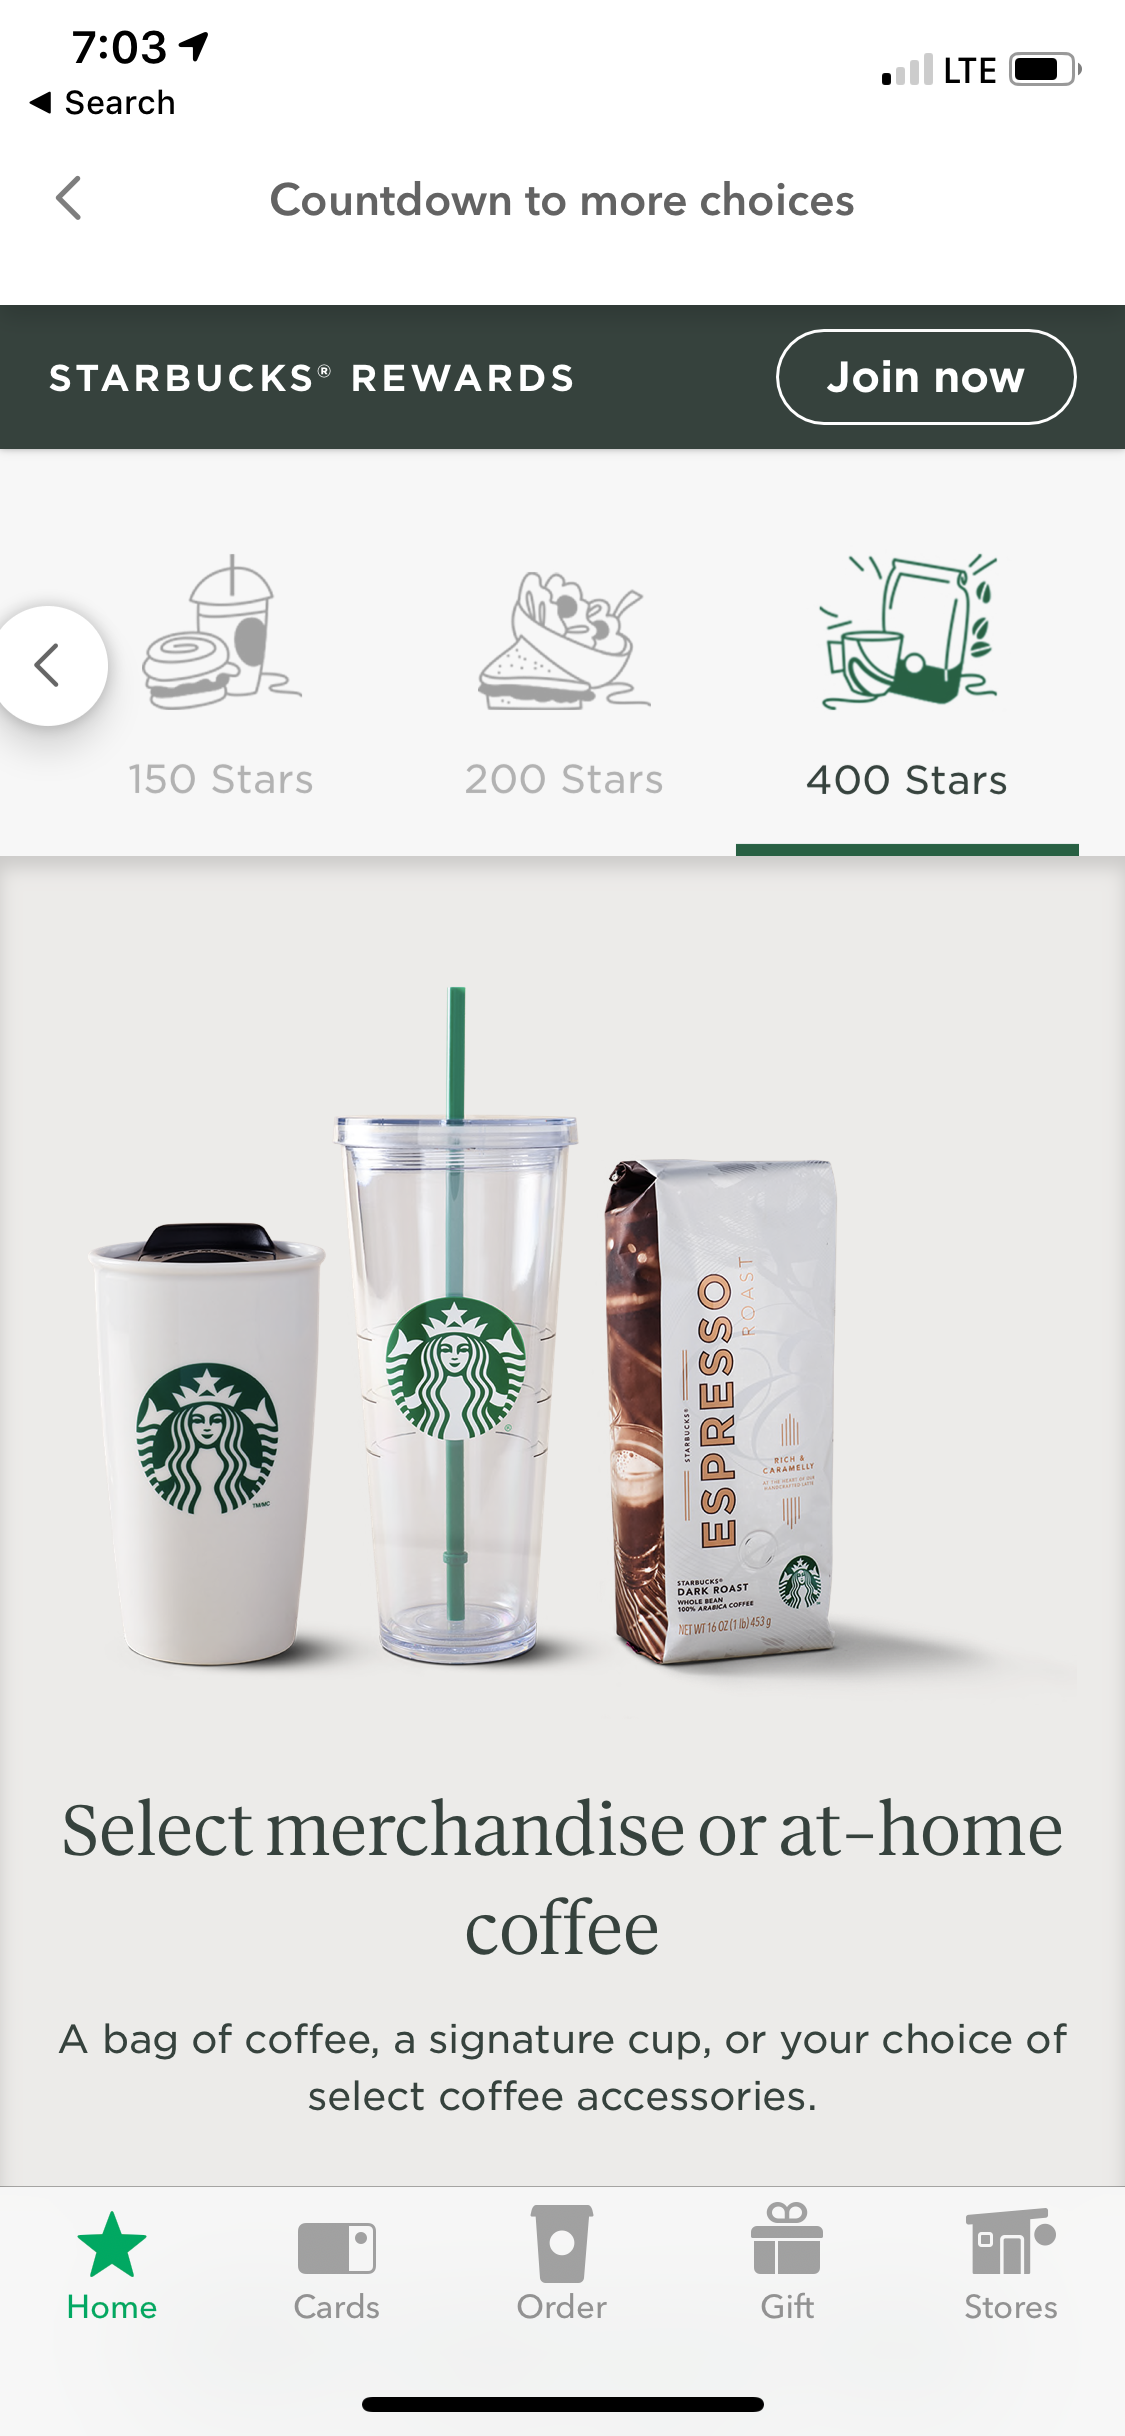This screenshot has width=1125, height=2436.
Task: Tap the white ceramic tumbler image
Action: (208, 1443)
